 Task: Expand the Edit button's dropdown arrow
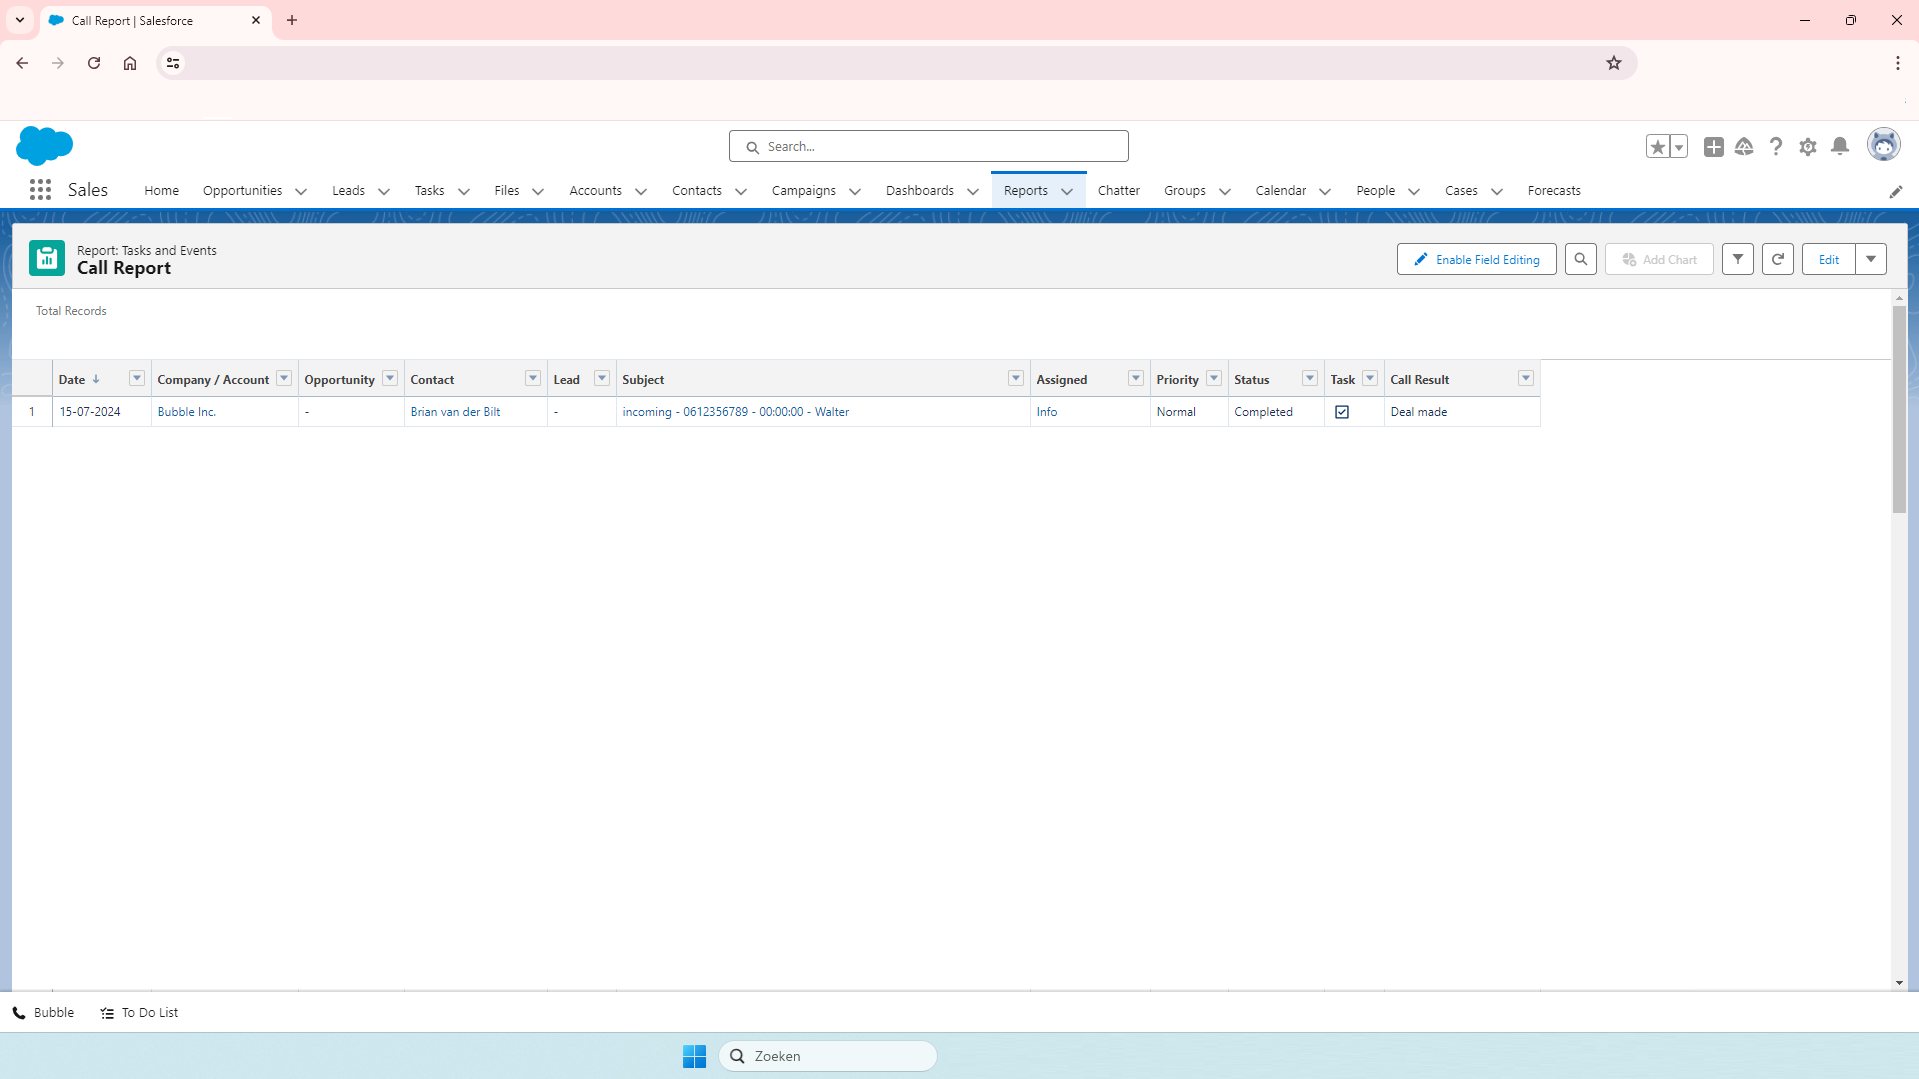pos(1870,259)
